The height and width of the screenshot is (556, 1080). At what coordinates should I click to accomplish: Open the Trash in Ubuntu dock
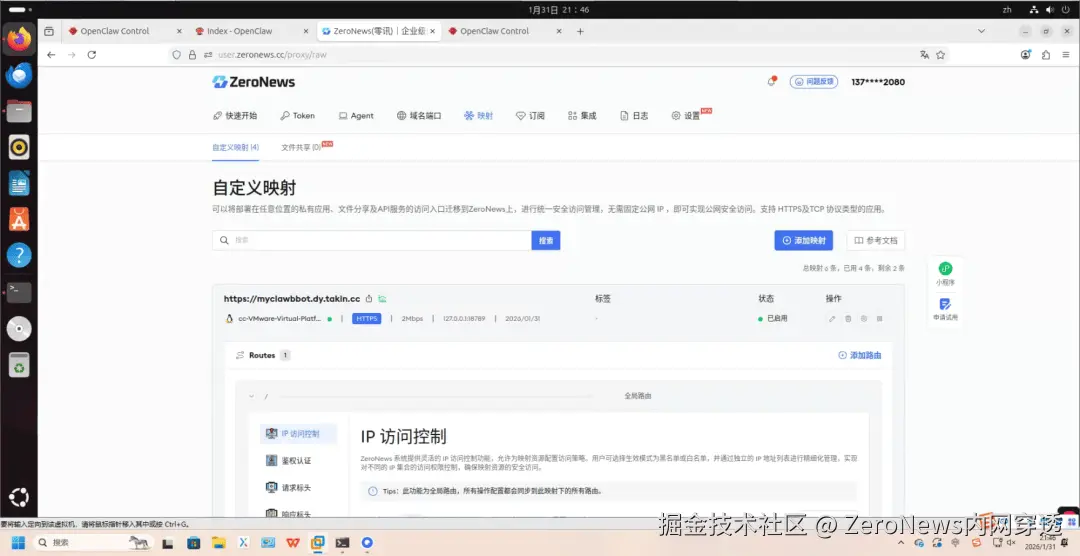click(19, 364)
